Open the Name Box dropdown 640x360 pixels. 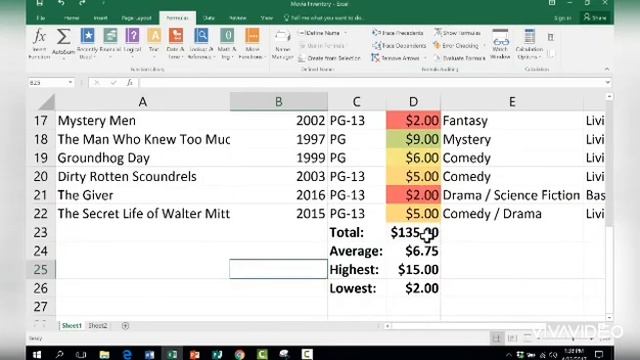click(70, 82)
